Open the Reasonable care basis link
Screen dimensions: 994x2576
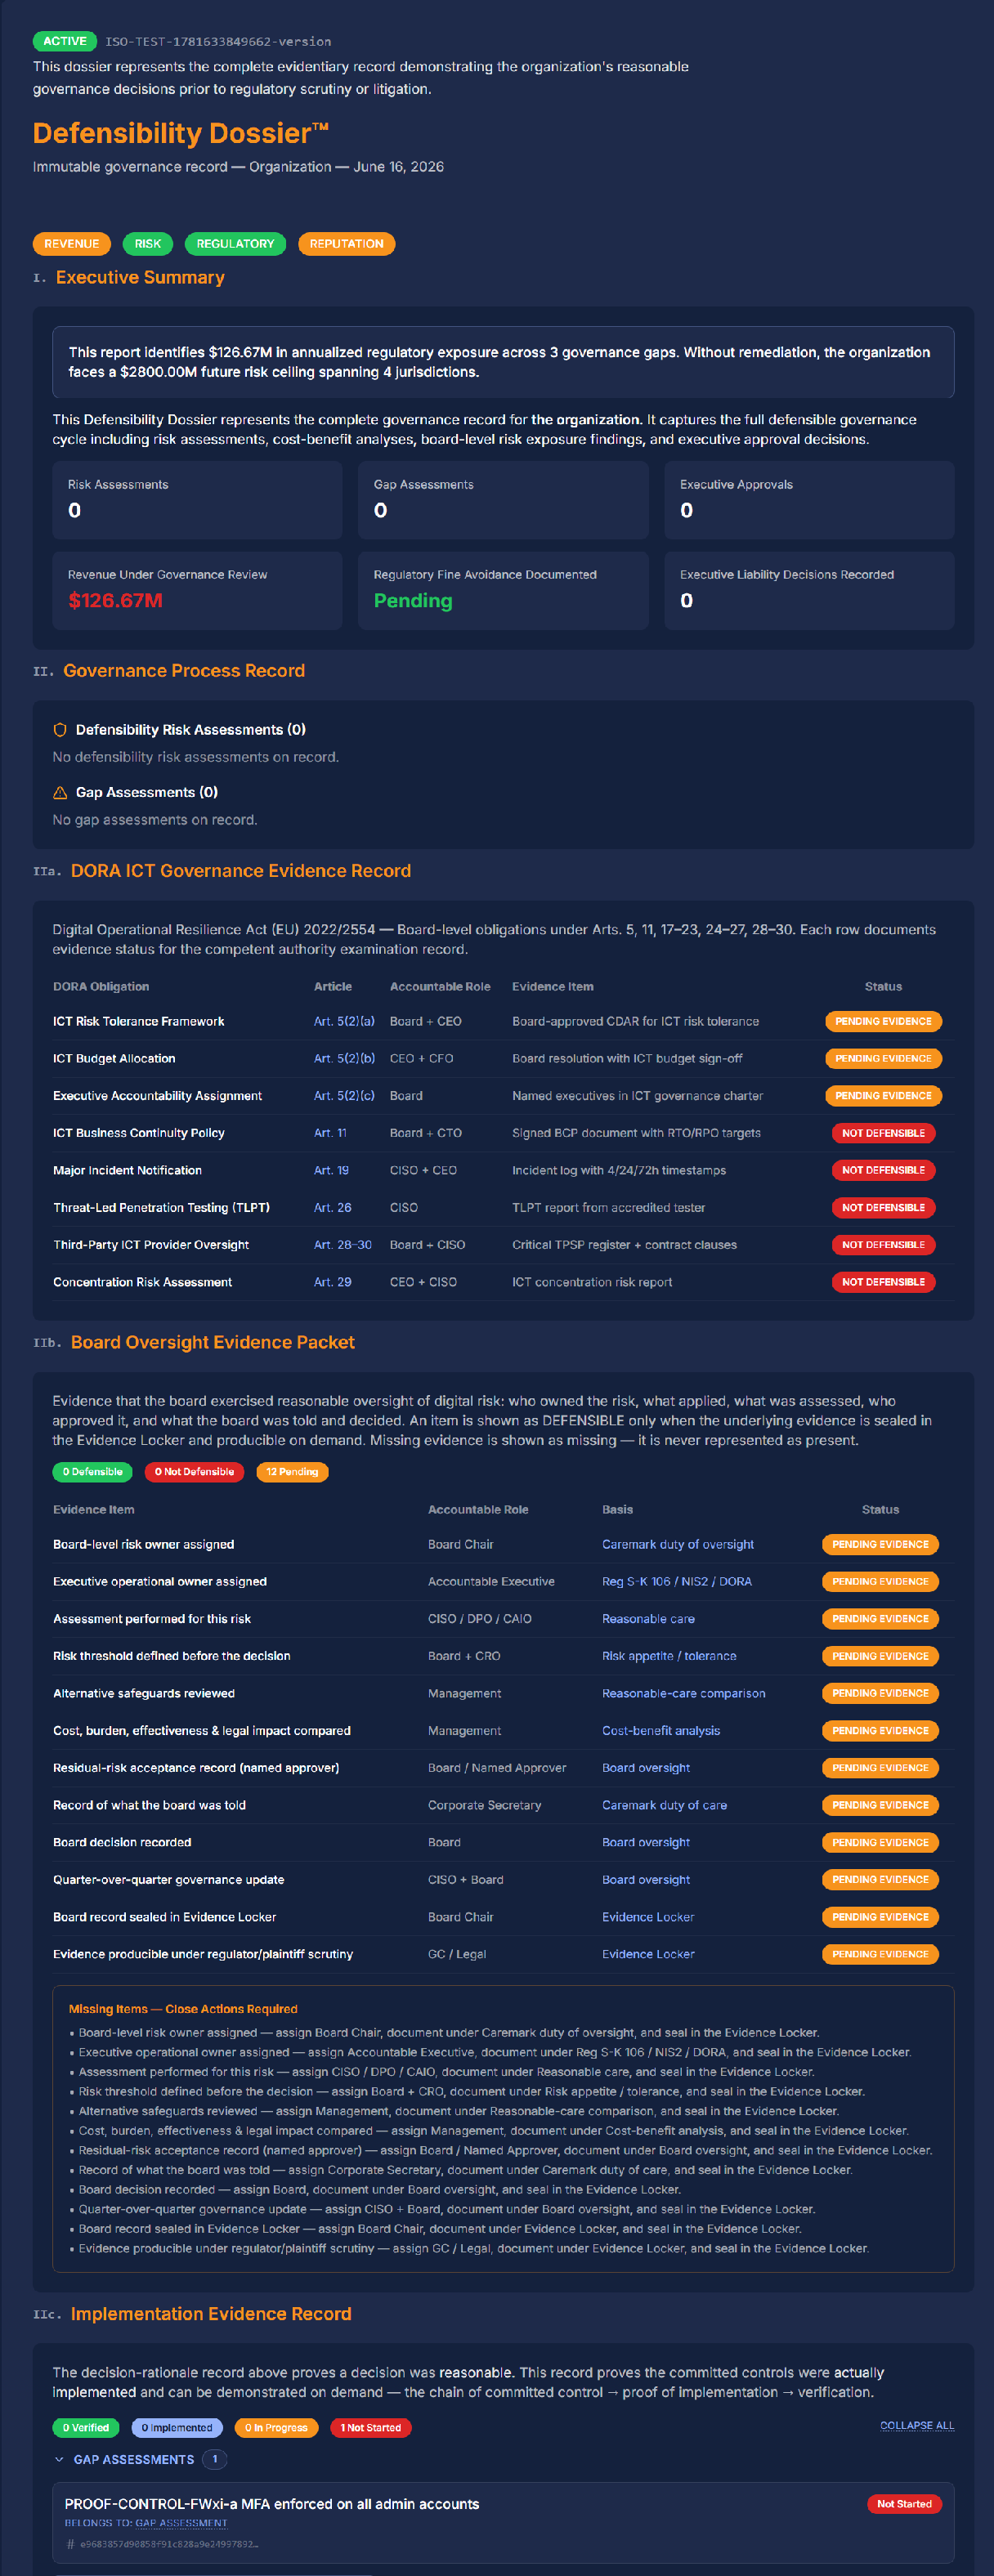648,1619
